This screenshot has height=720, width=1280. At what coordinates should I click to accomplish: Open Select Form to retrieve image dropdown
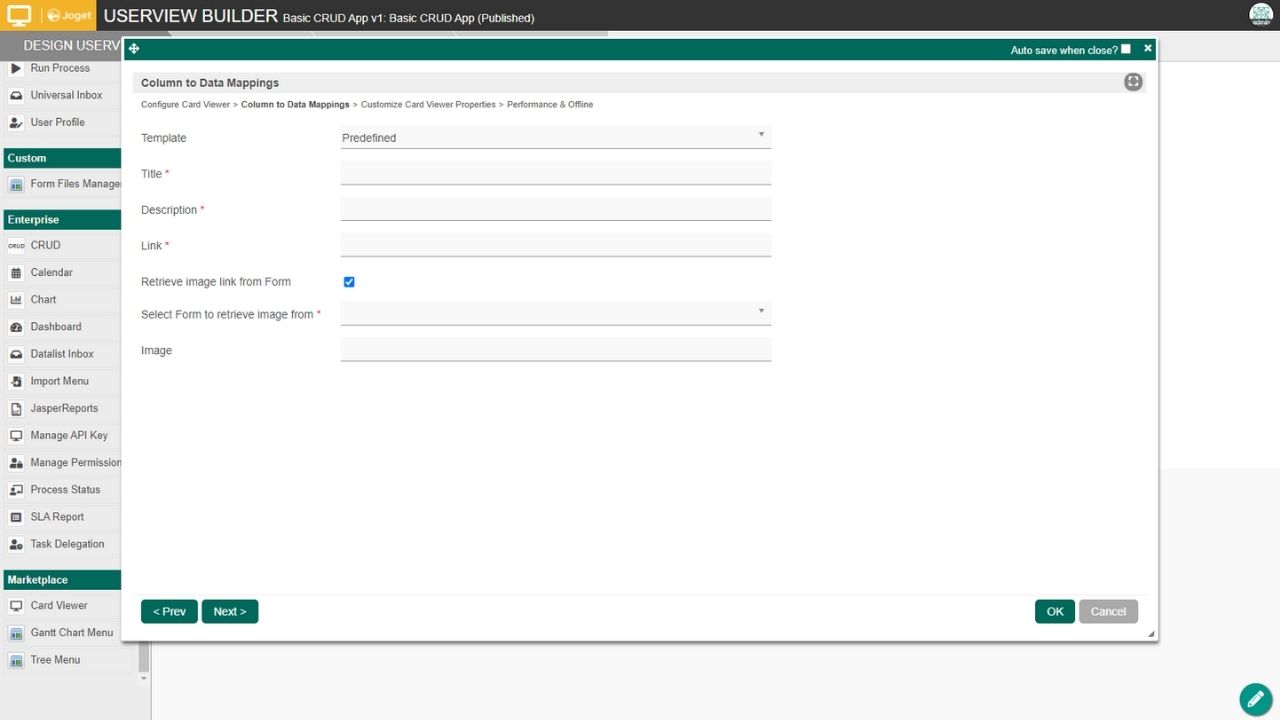tap(556, 313)
